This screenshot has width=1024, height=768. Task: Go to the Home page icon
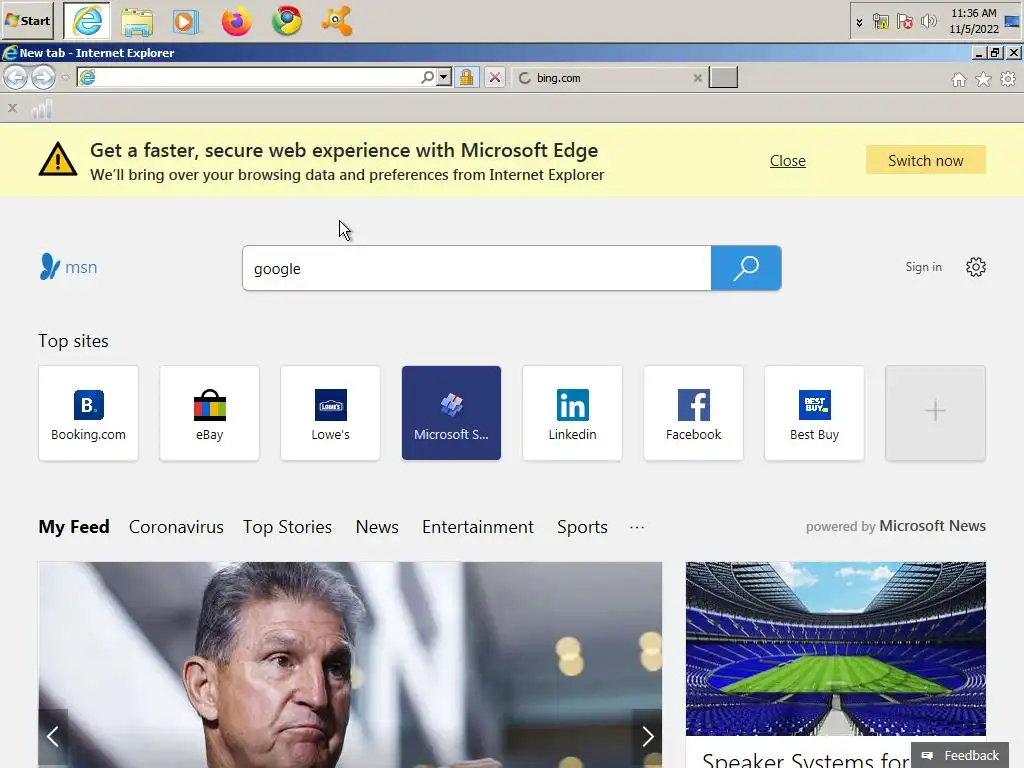[959, 79]
